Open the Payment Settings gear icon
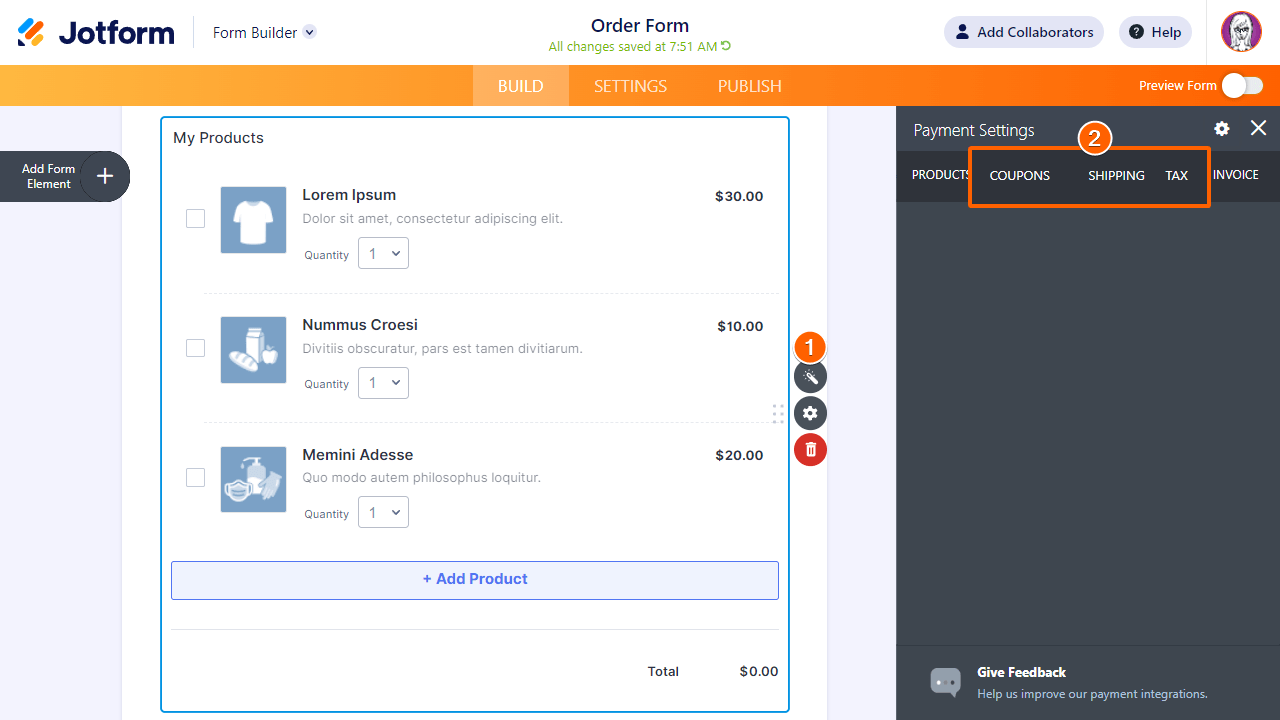The width and height of the screenshot is (1280, 720). (1222, 129)
